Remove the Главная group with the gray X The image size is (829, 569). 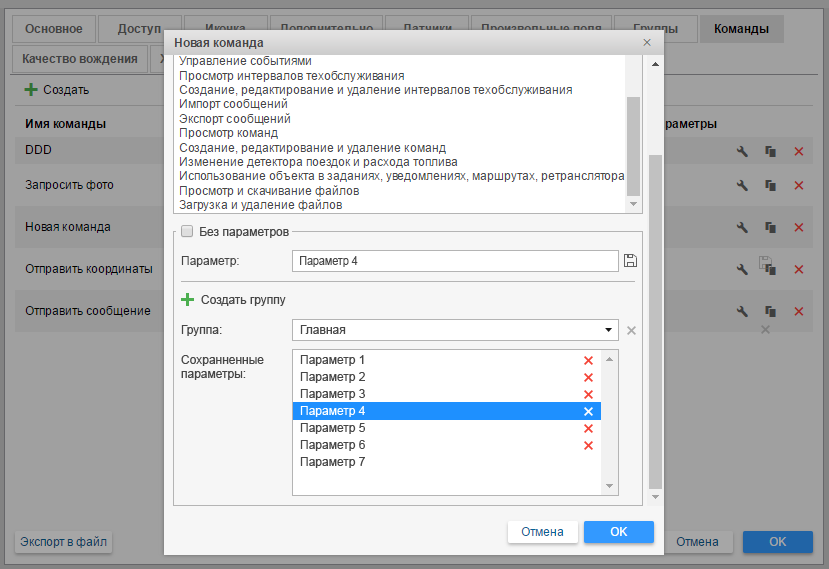[630, 330]
